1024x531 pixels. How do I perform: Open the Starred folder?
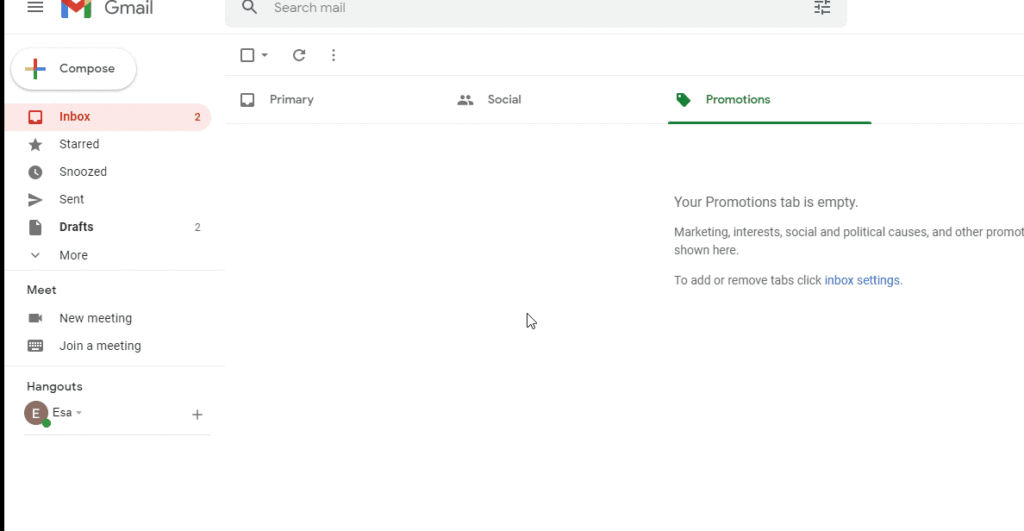coord(78,144)
